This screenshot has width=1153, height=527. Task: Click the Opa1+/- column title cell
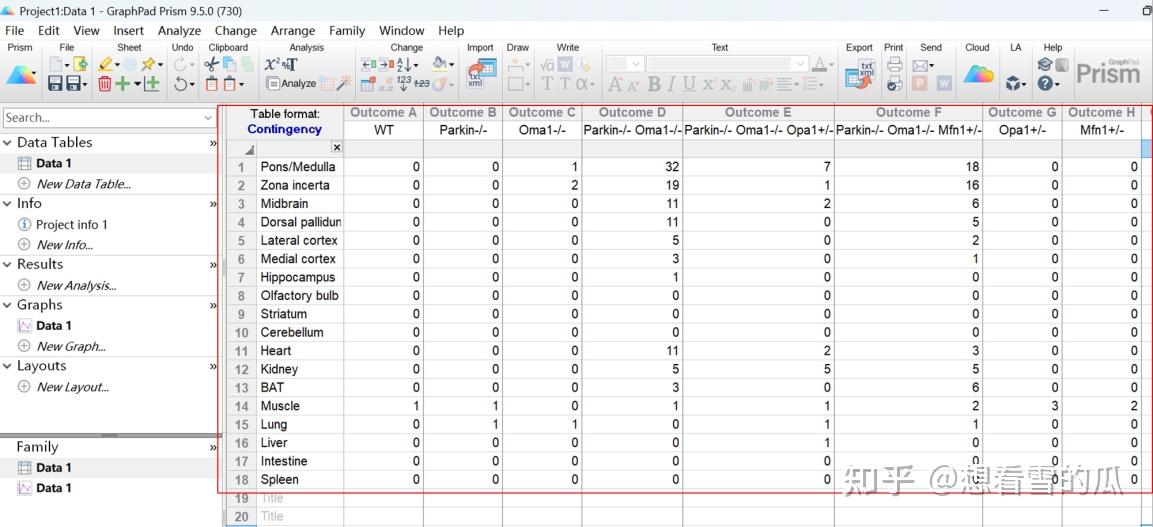1022,130
